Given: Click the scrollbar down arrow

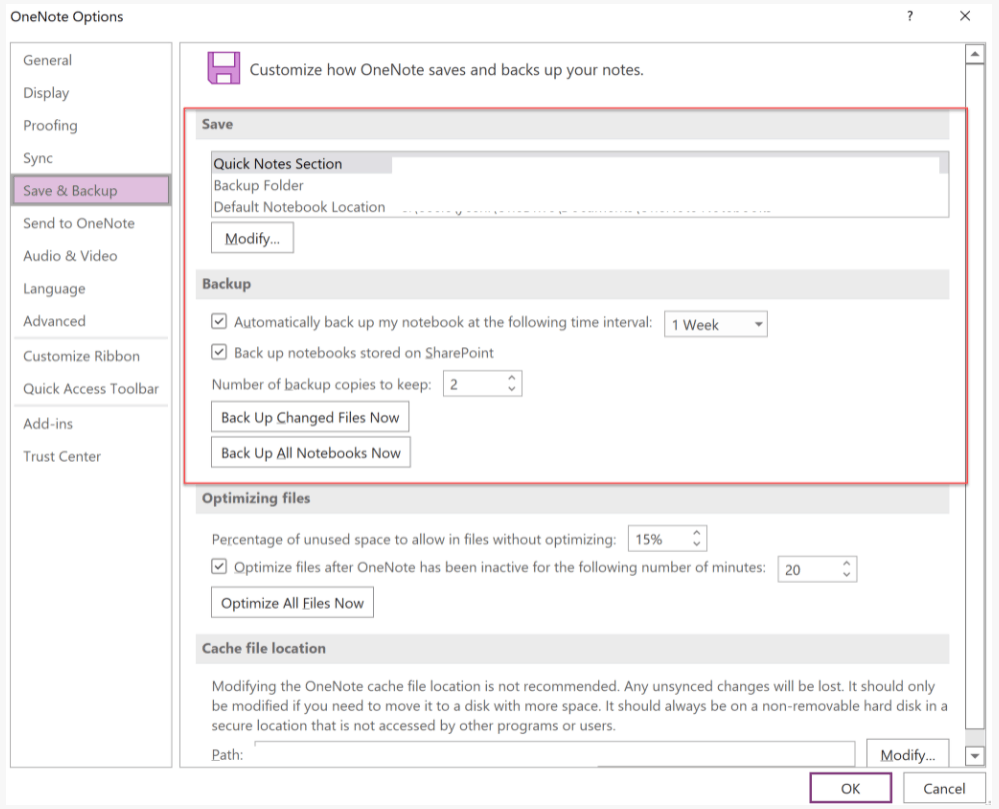Looking at the screenshot, I should [x=975, y=756].
